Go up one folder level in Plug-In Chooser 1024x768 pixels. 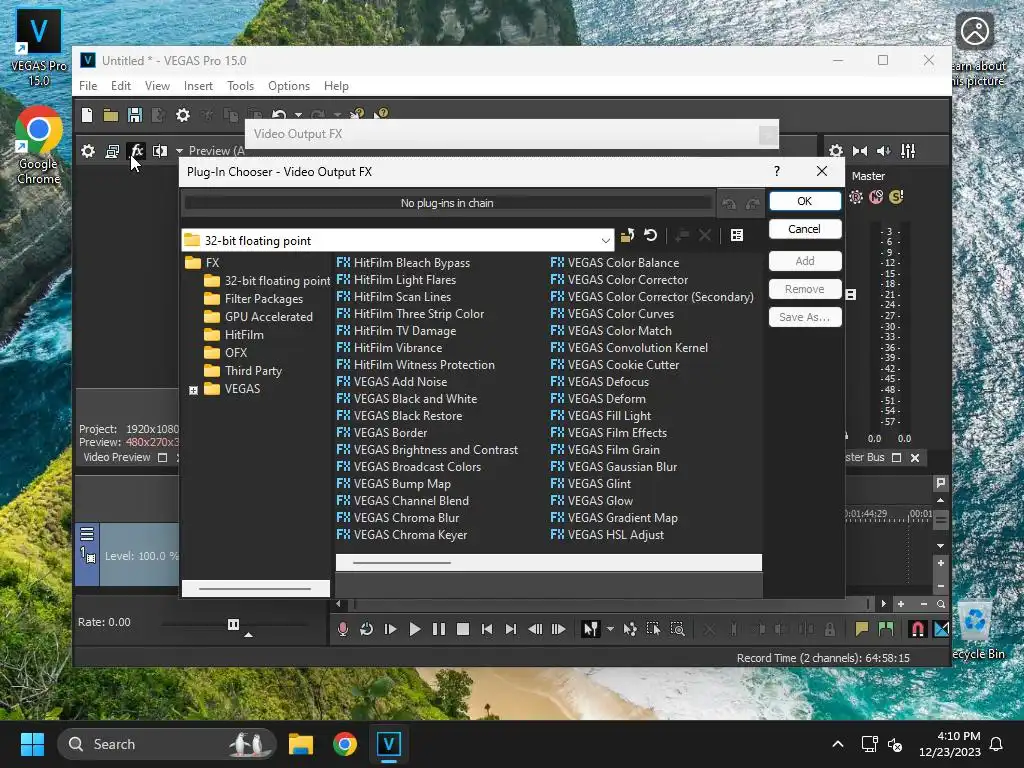click(627, 235)
